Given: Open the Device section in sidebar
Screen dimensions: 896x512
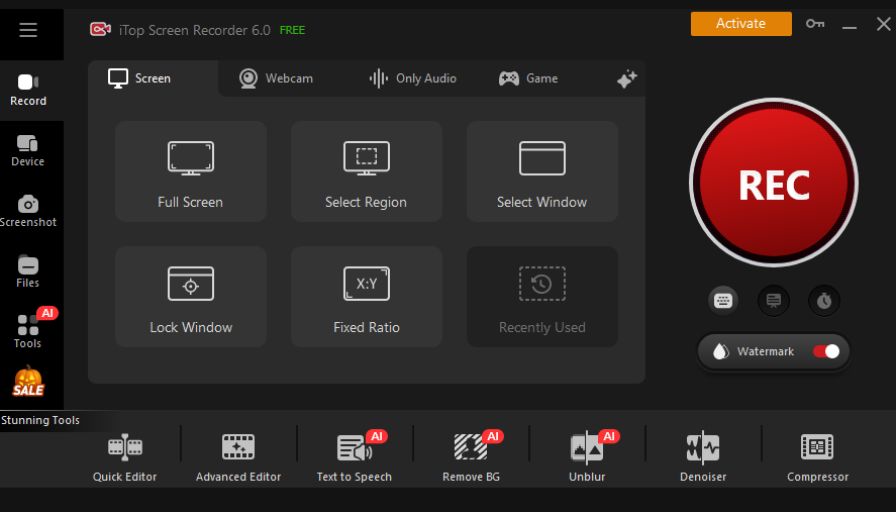Looking at the screenshot, I should pos(27,151).
